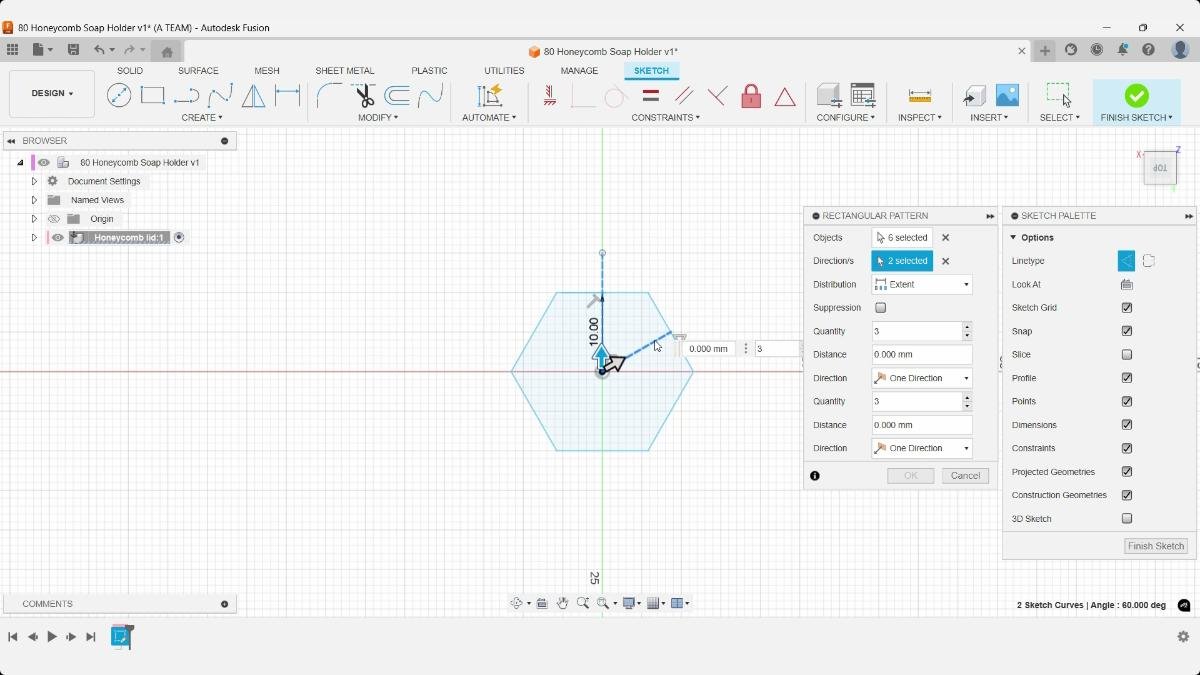
Task: Select the Pan hand tool
Action: pos(562,603)
